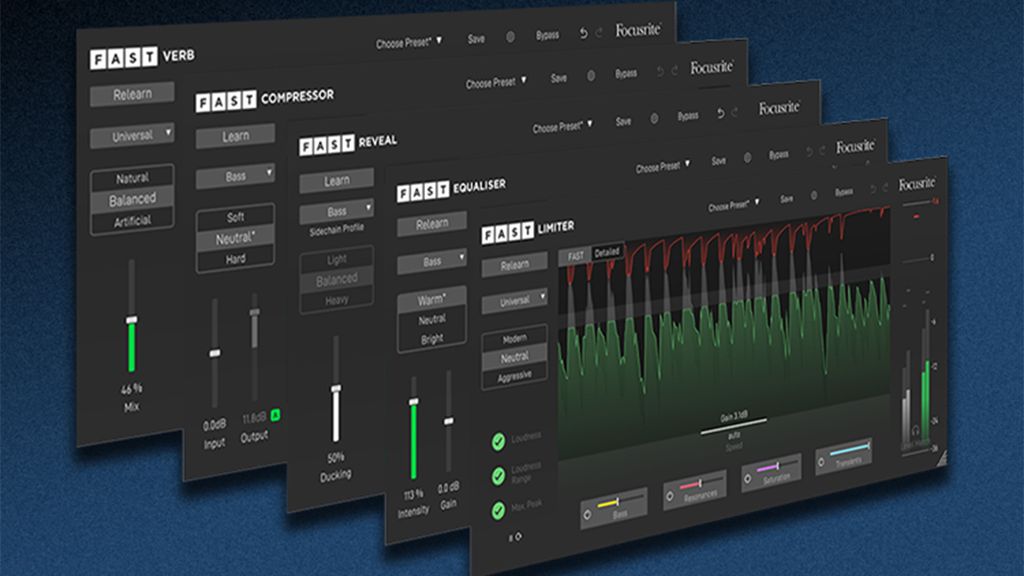Toggle the Max. Peak checkmark on FAST Limiter
The height and width of the screenshot is (576, 1024).
pos(497,511)
